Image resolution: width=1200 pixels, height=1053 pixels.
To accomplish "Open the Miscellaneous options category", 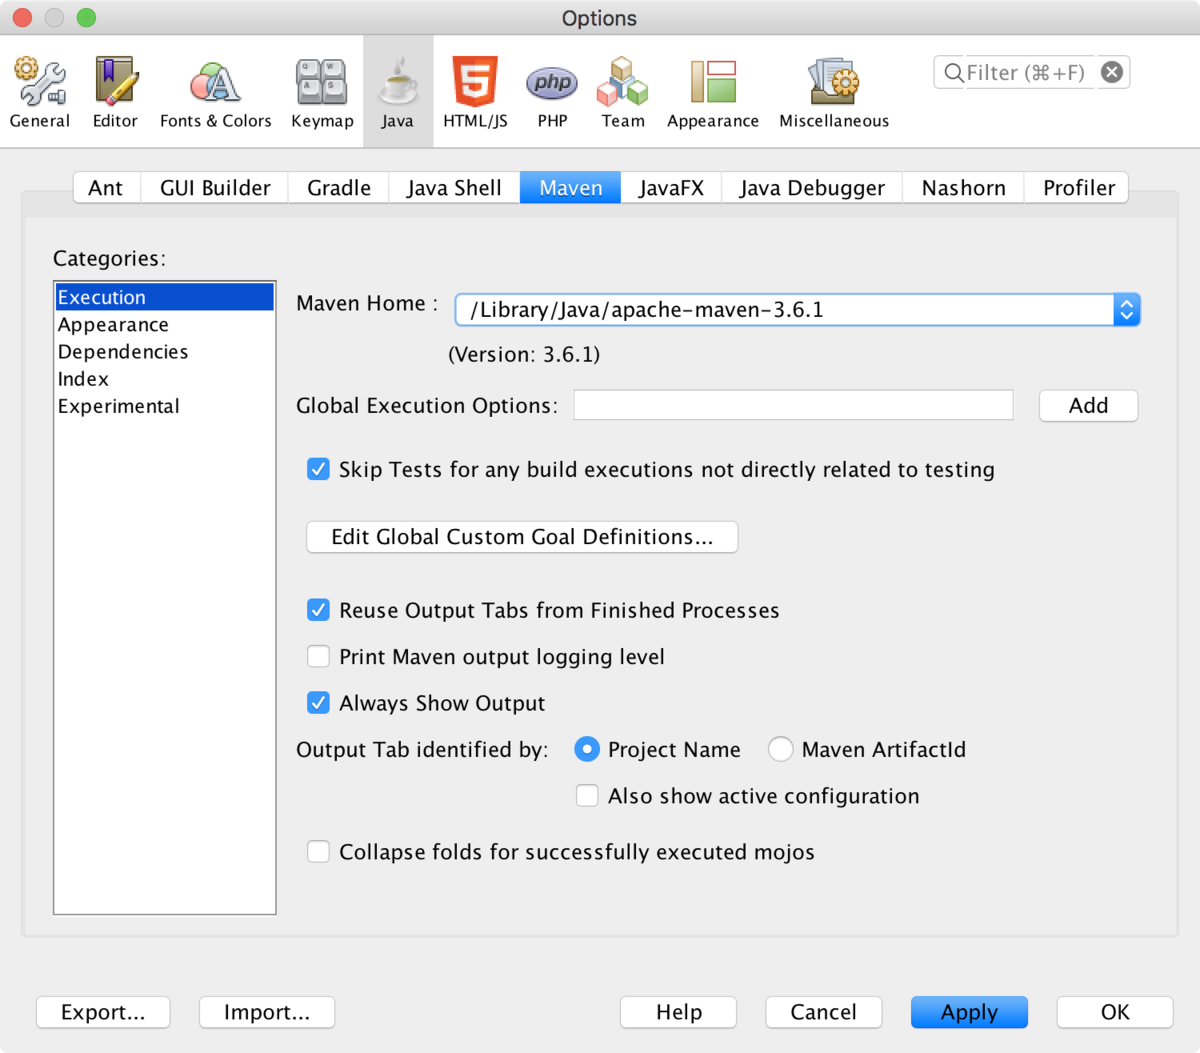I will 834,93.
